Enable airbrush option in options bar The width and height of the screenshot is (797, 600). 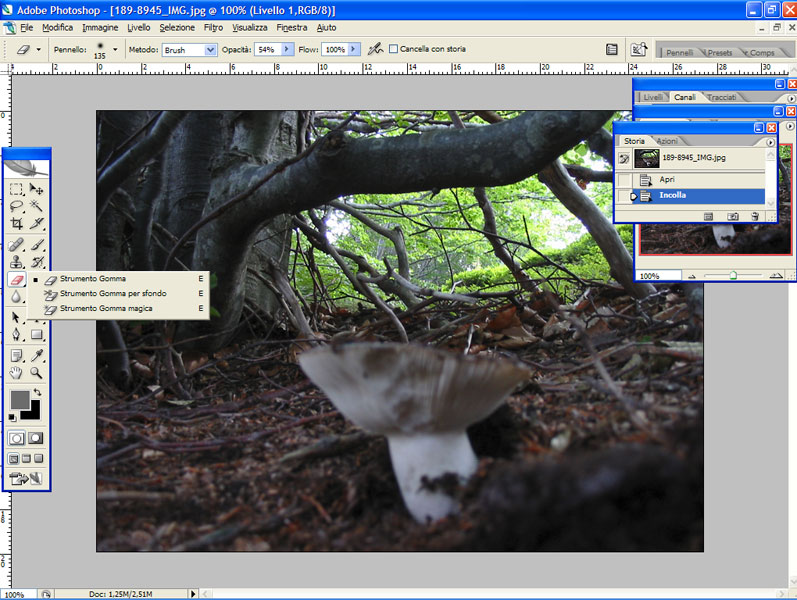(375, 49)
